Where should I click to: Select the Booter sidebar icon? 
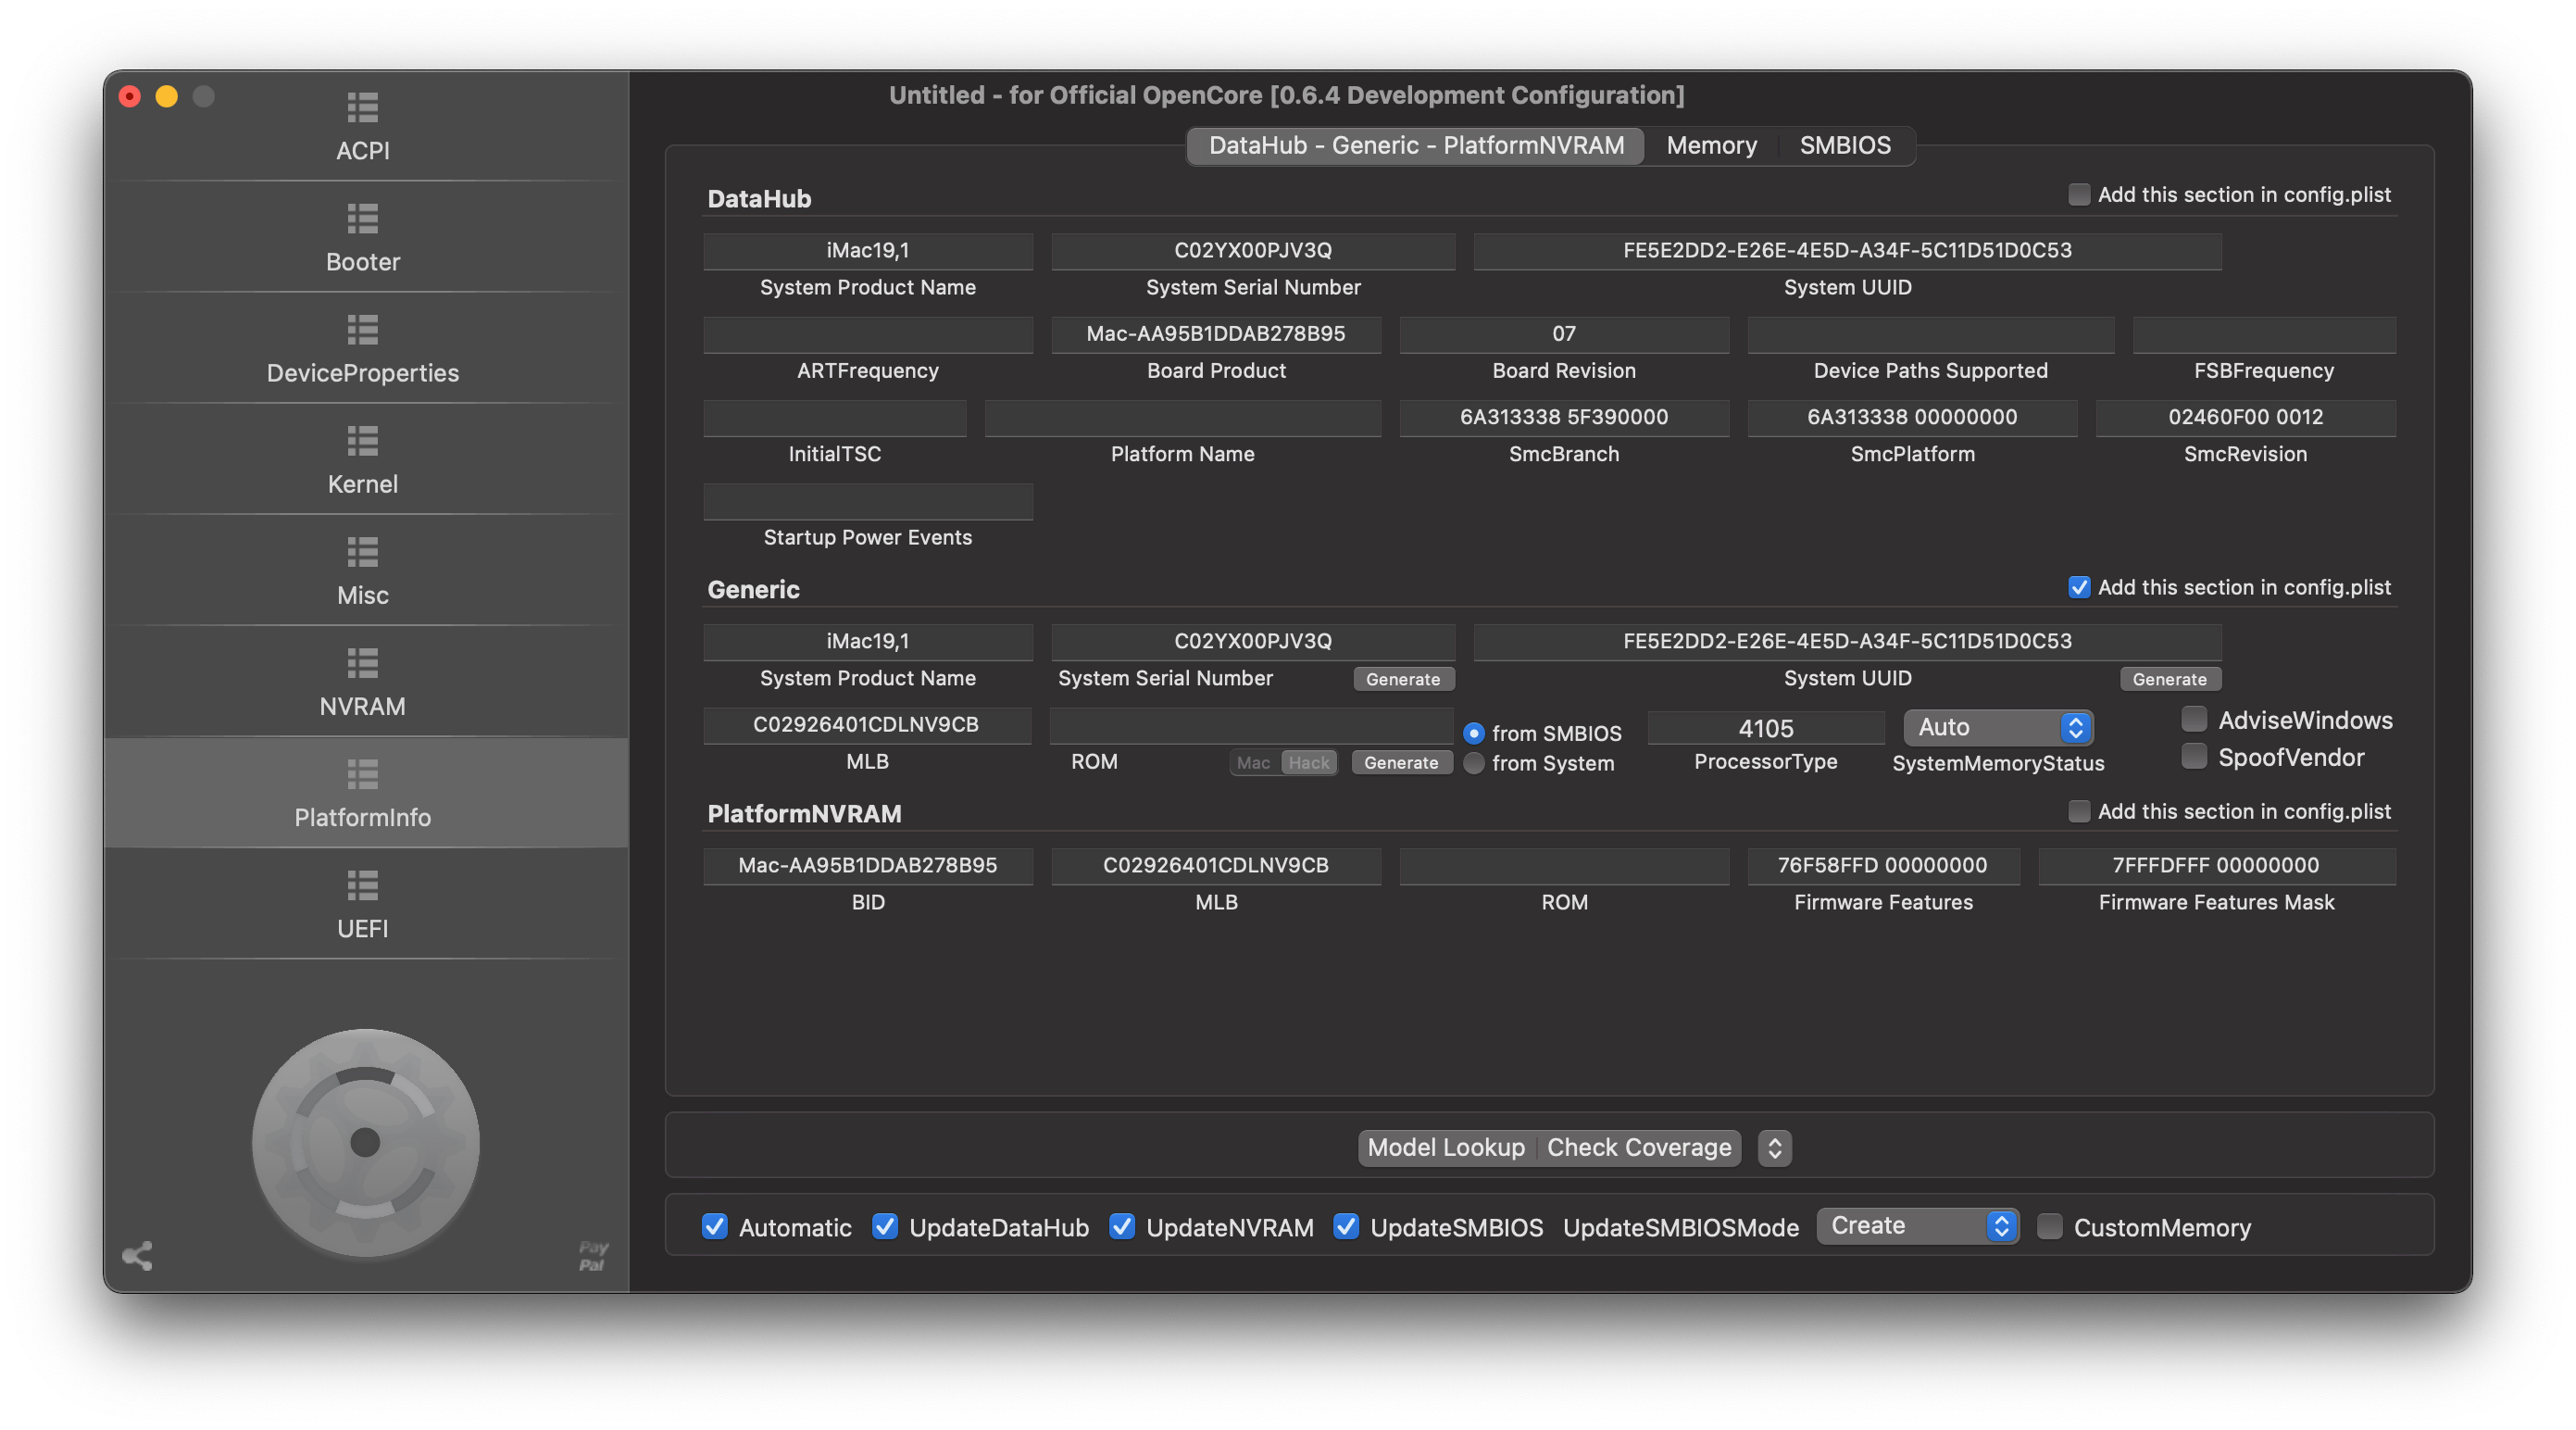point(362,218)
